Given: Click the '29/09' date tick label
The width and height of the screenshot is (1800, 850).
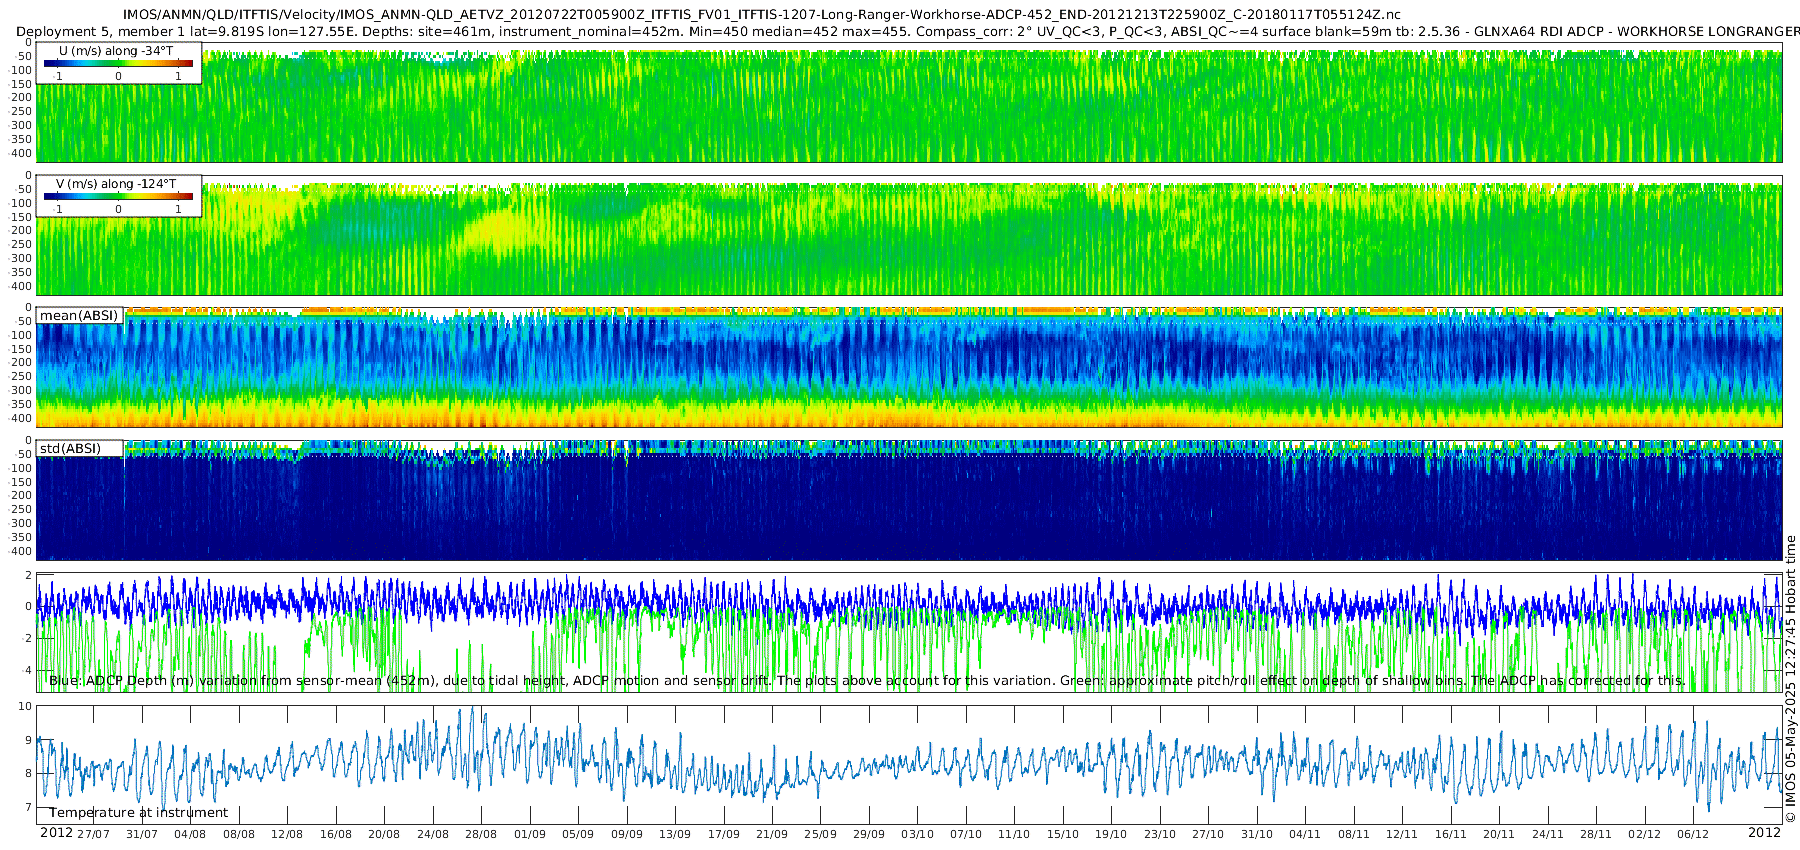Looking at the screenshot, I should tap(869, 834).
